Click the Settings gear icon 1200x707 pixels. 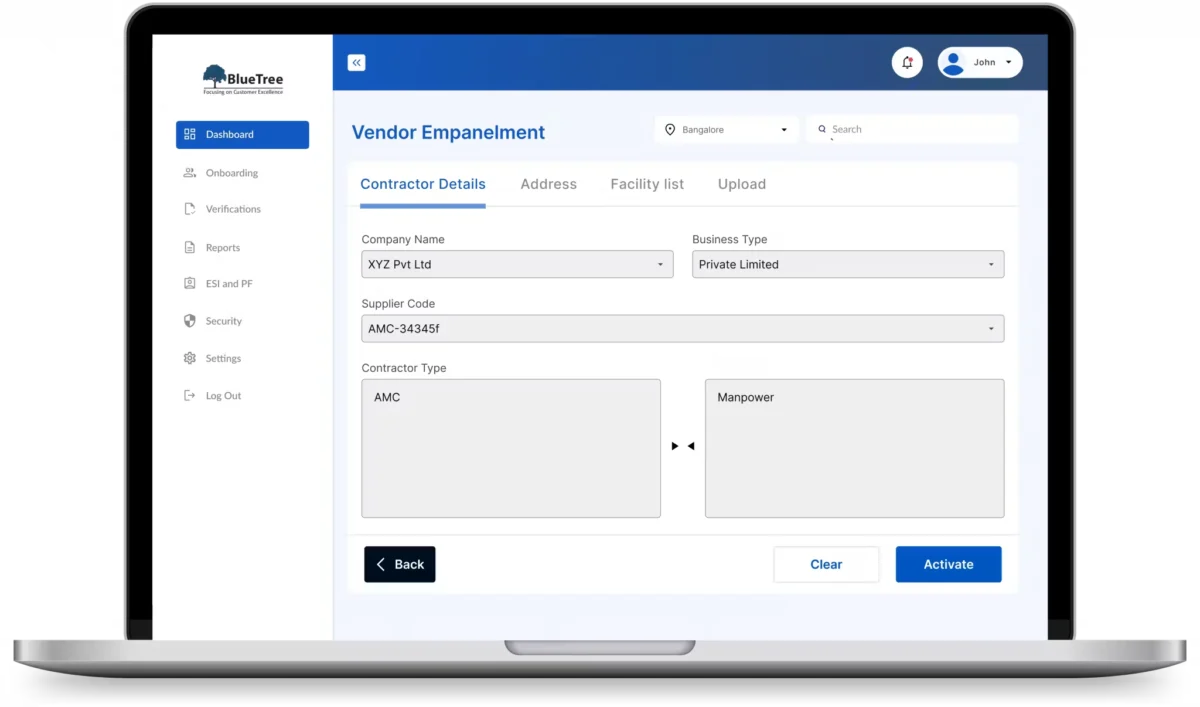(190, 358)
